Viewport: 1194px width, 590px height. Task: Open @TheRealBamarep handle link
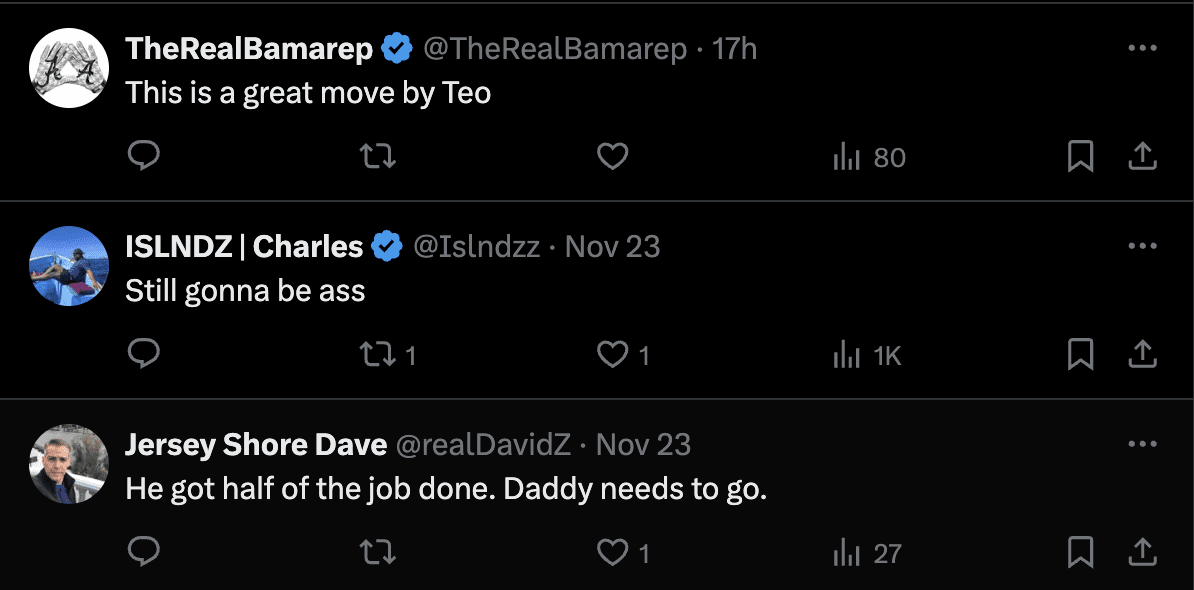tap(554, 49)
